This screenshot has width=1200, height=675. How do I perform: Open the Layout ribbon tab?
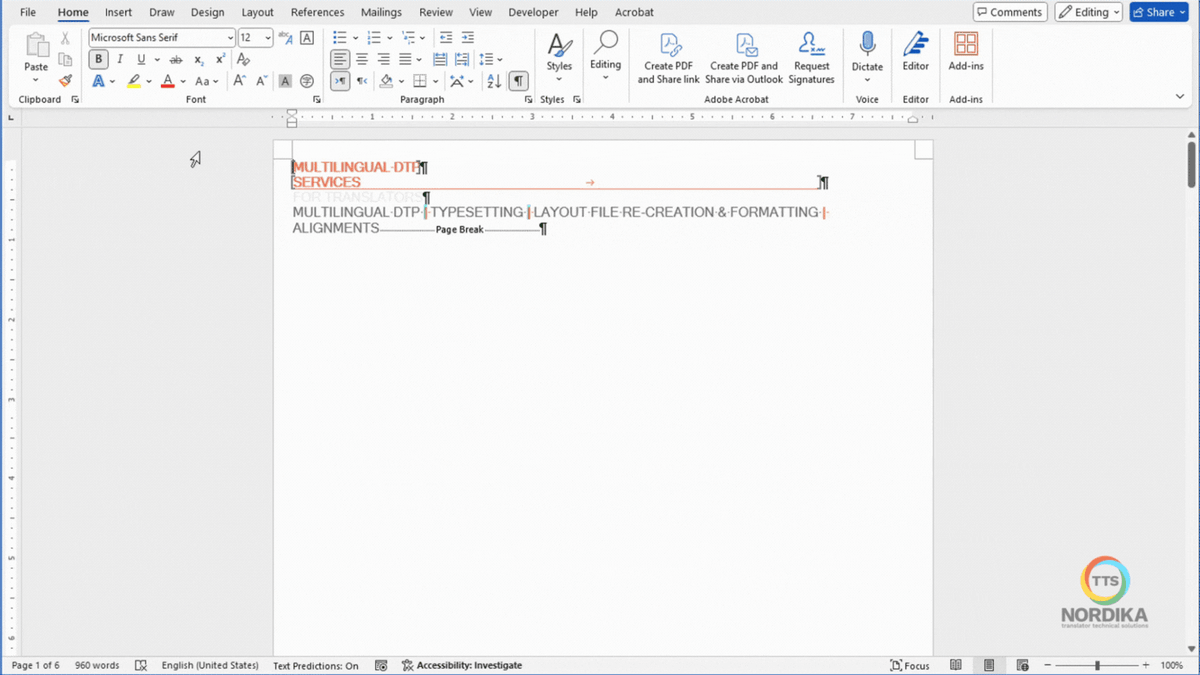pos(257,12)
